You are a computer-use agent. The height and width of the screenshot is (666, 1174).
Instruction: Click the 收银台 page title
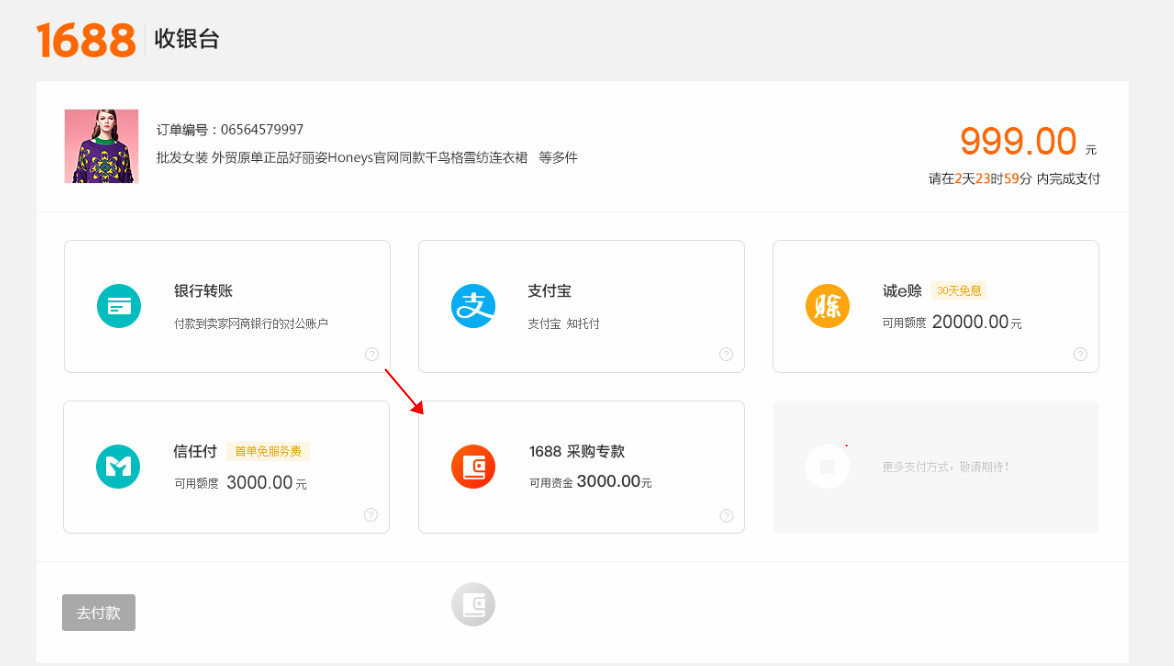[186, 39]
